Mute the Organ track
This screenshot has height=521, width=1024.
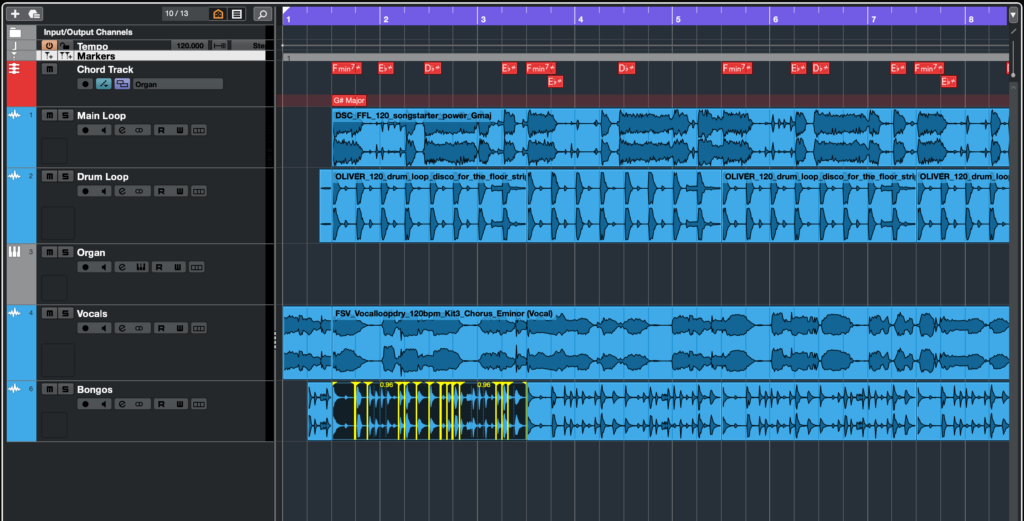coord(50,252)
